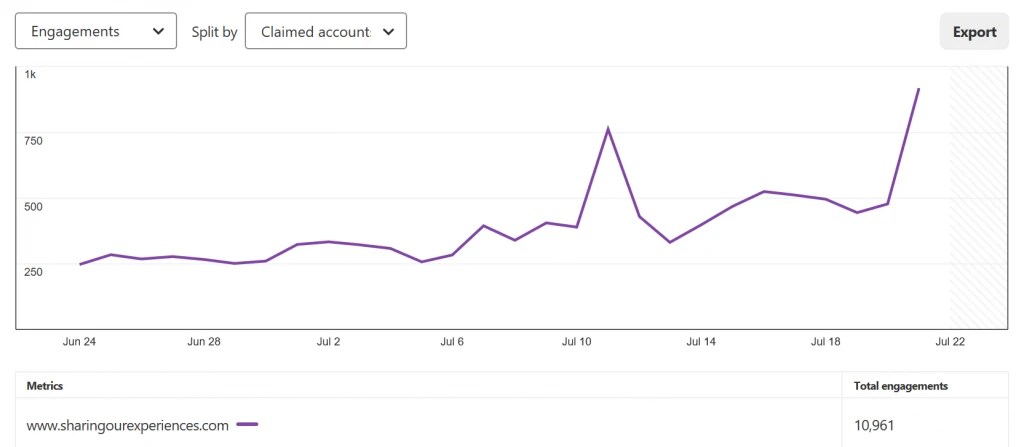The width and height of the screenshot is (1024, 447).
Task: Open the Engagements metric dropdown
Action: click(x=96, y=31)
